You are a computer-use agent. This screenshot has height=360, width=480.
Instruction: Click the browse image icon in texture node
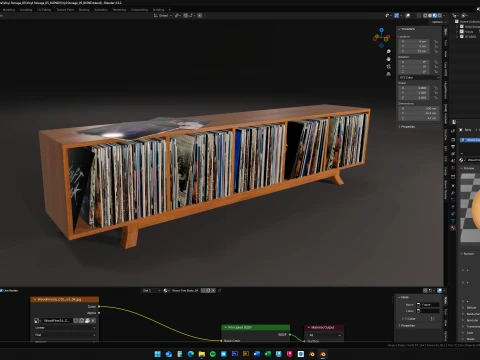pyautogui.click(x=37, y=320)
